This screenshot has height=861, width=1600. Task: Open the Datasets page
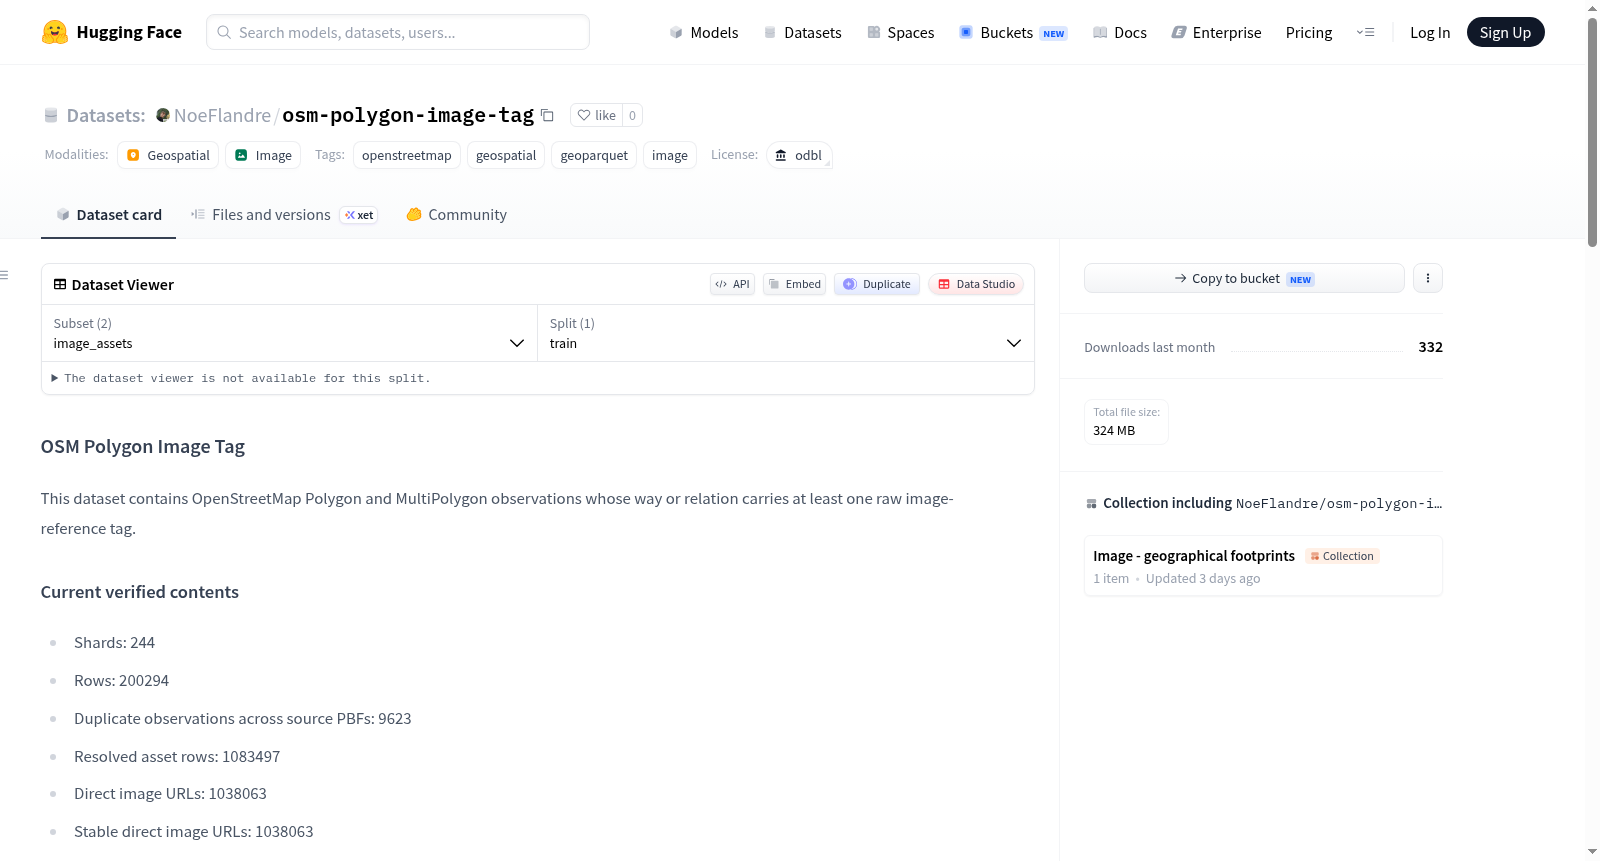click(803, 32)
